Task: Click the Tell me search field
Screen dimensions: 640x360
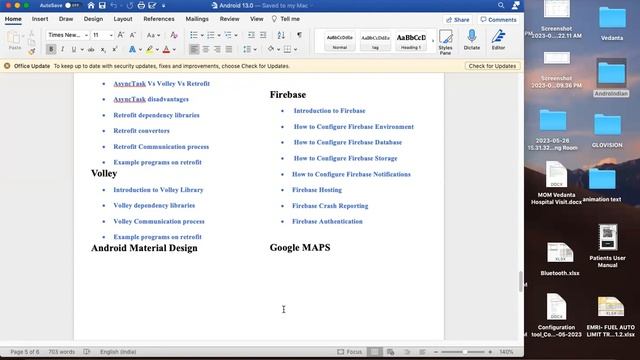Action: (x=286, y=19)
